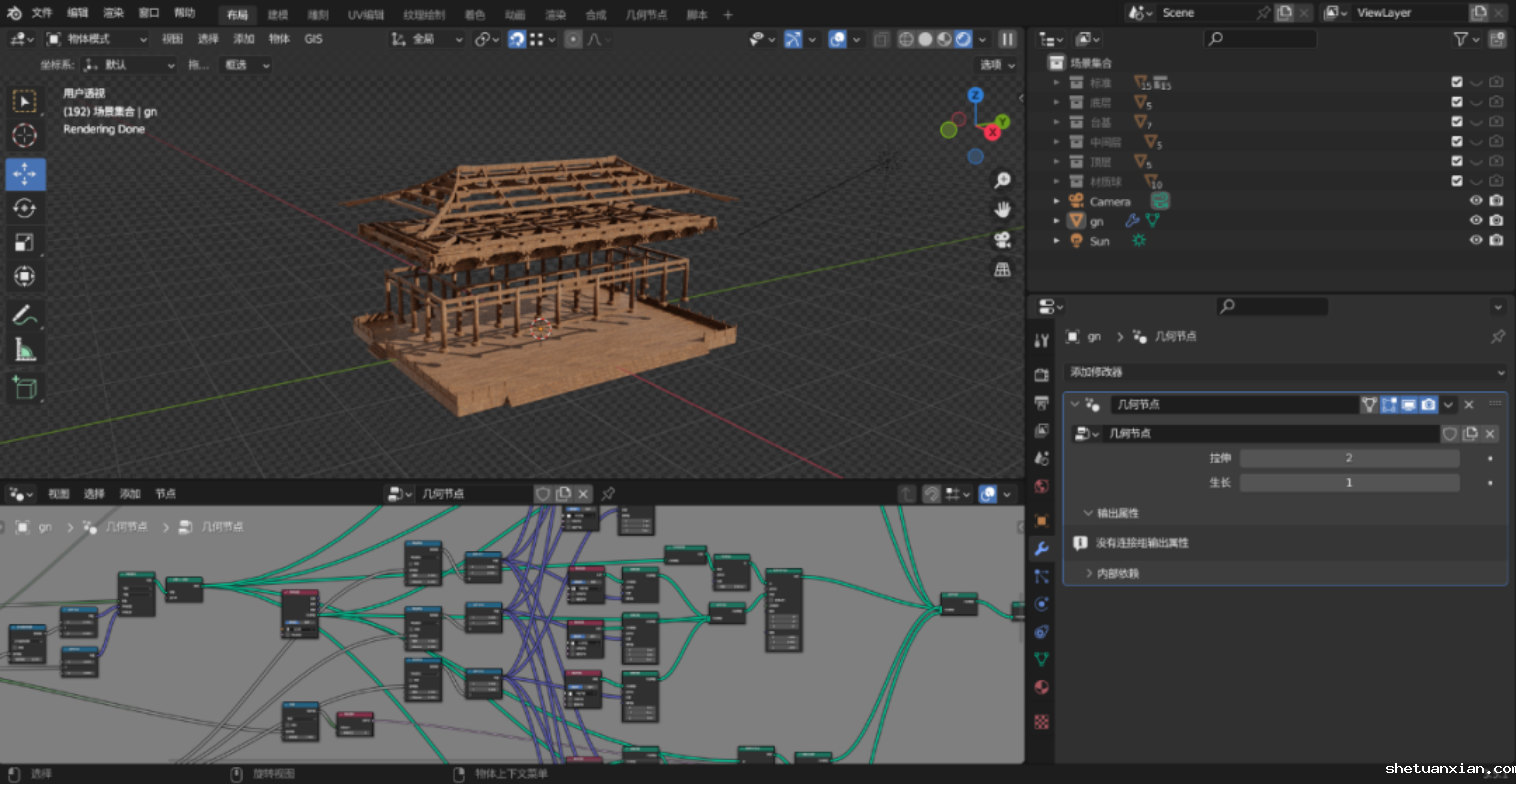The image size is (1516, 785).
Task: Uncheck the 标准 collection exclude checkbox
Action: (x=1456, y=83)
